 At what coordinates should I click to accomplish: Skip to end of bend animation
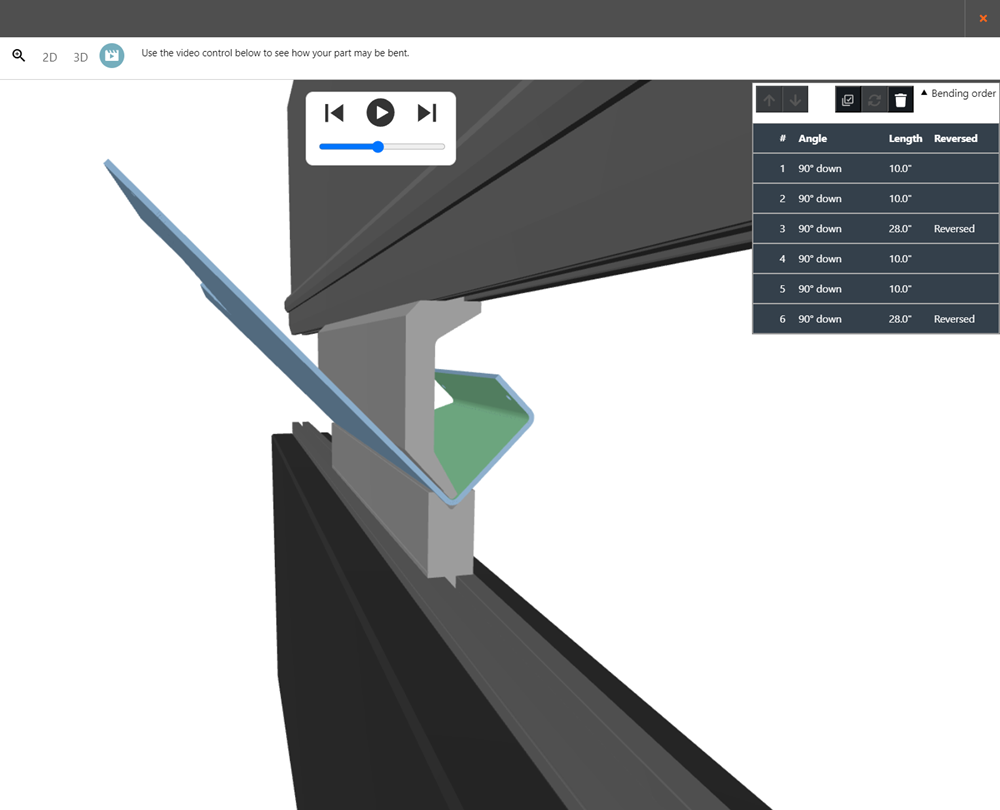click(427, 113)
